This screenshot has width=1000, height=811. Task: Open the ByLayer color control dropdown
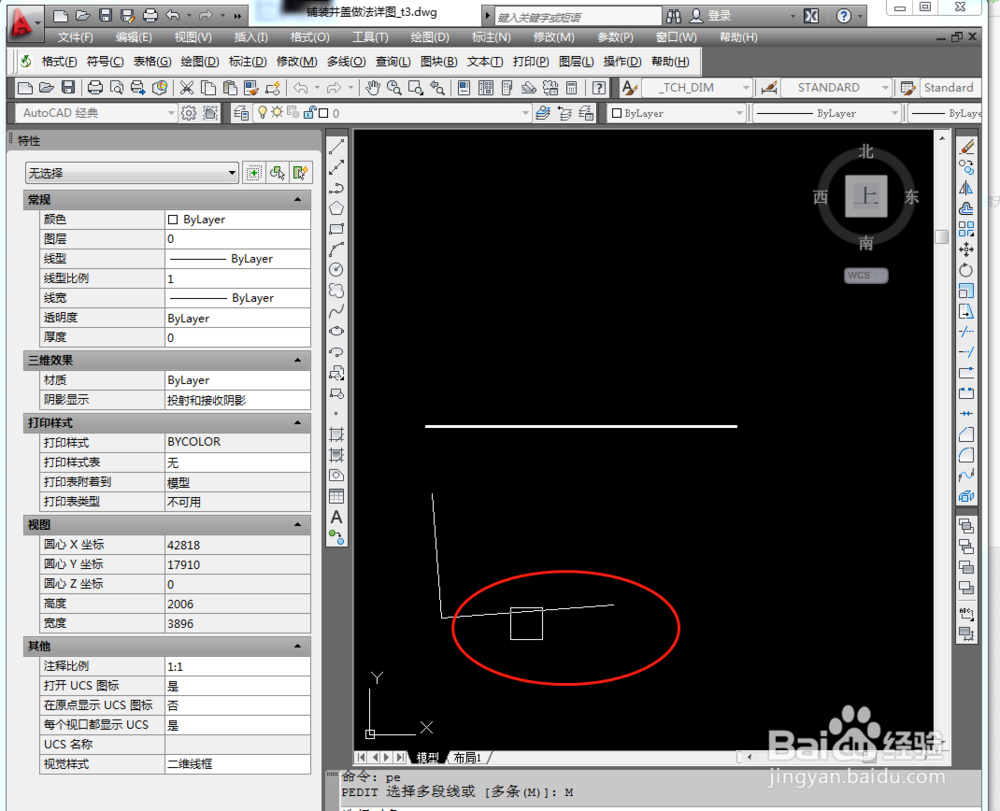click(676, 113)
